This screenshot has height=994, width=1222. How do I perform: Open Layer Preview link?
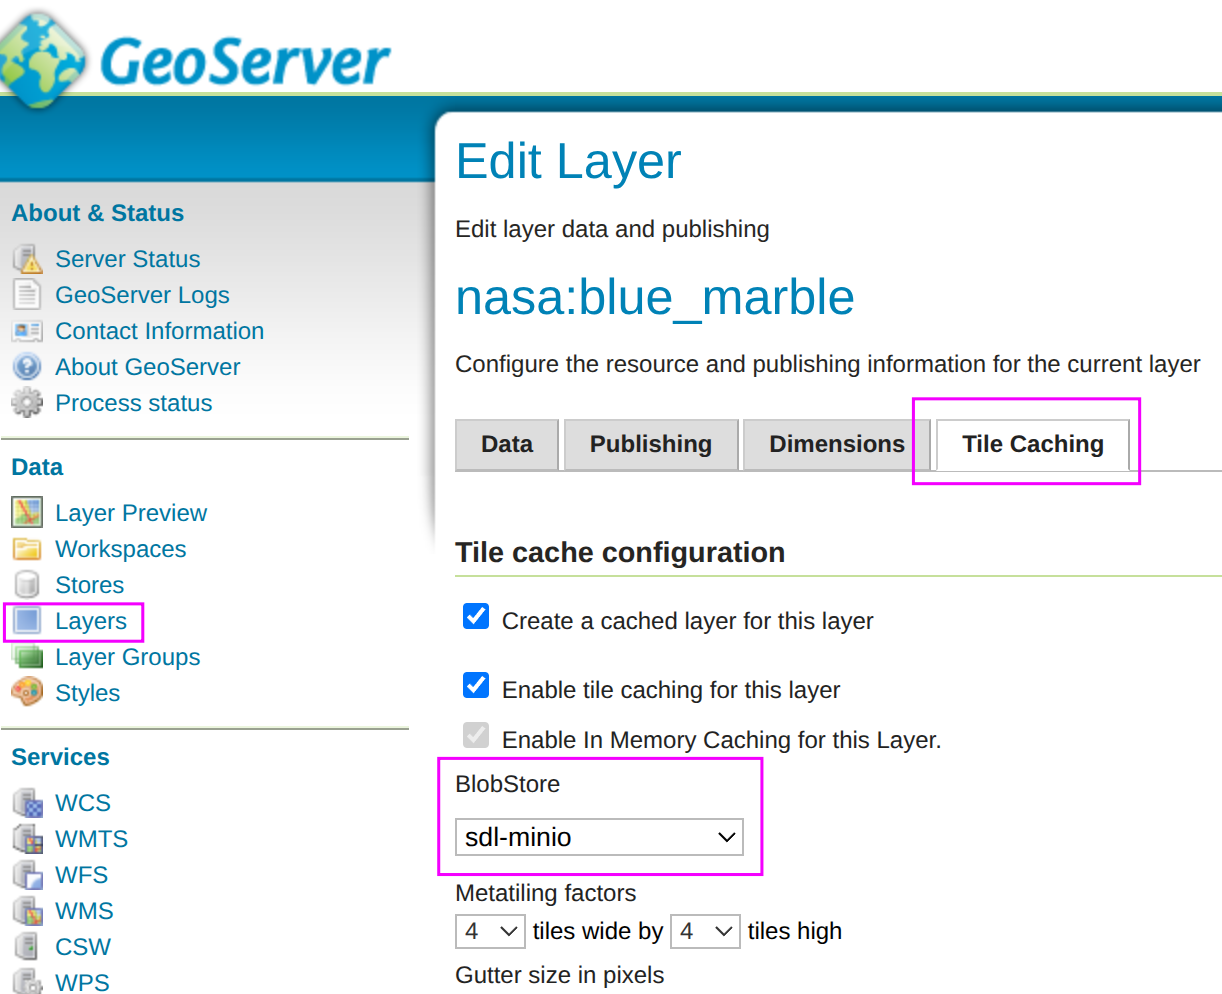click(x=131, y=513)
